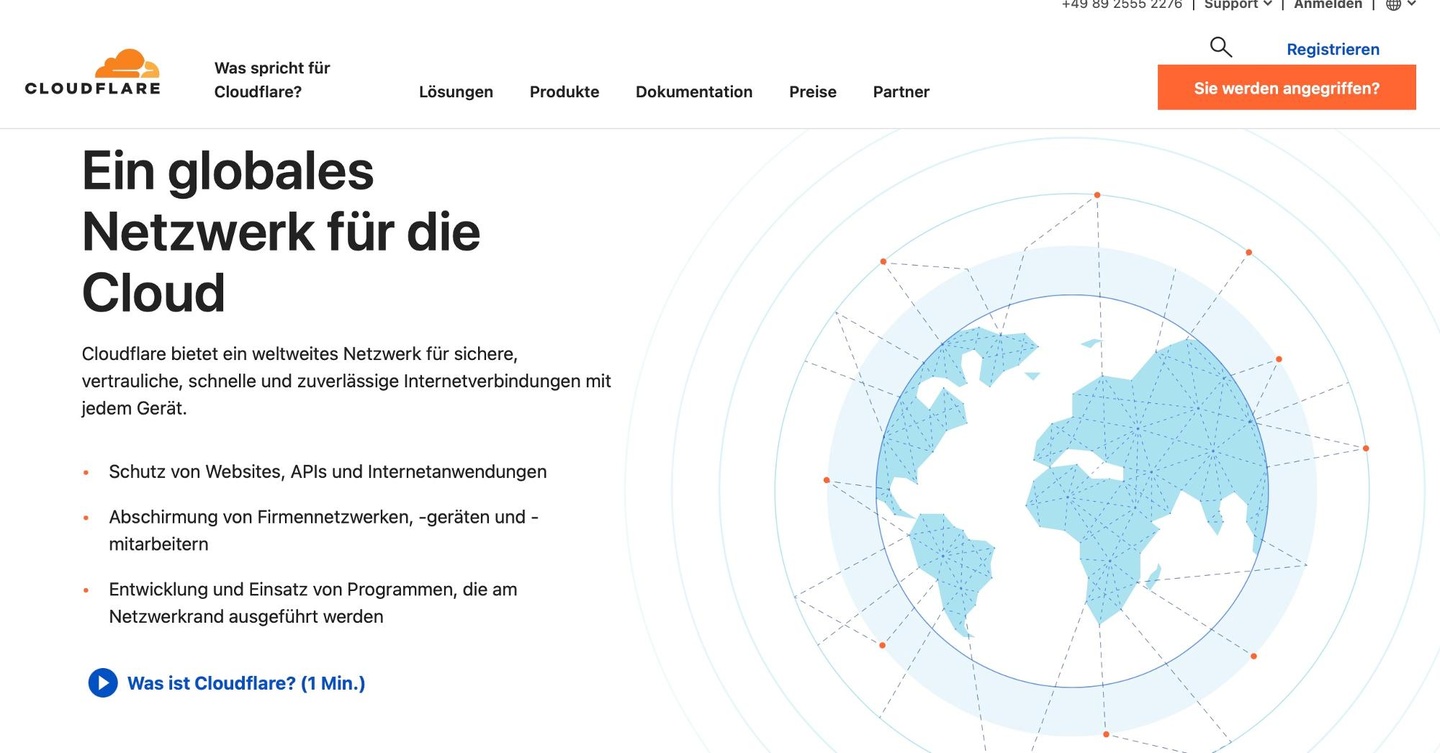
Task: Open the search magnifier icon
Action: 1220,47
